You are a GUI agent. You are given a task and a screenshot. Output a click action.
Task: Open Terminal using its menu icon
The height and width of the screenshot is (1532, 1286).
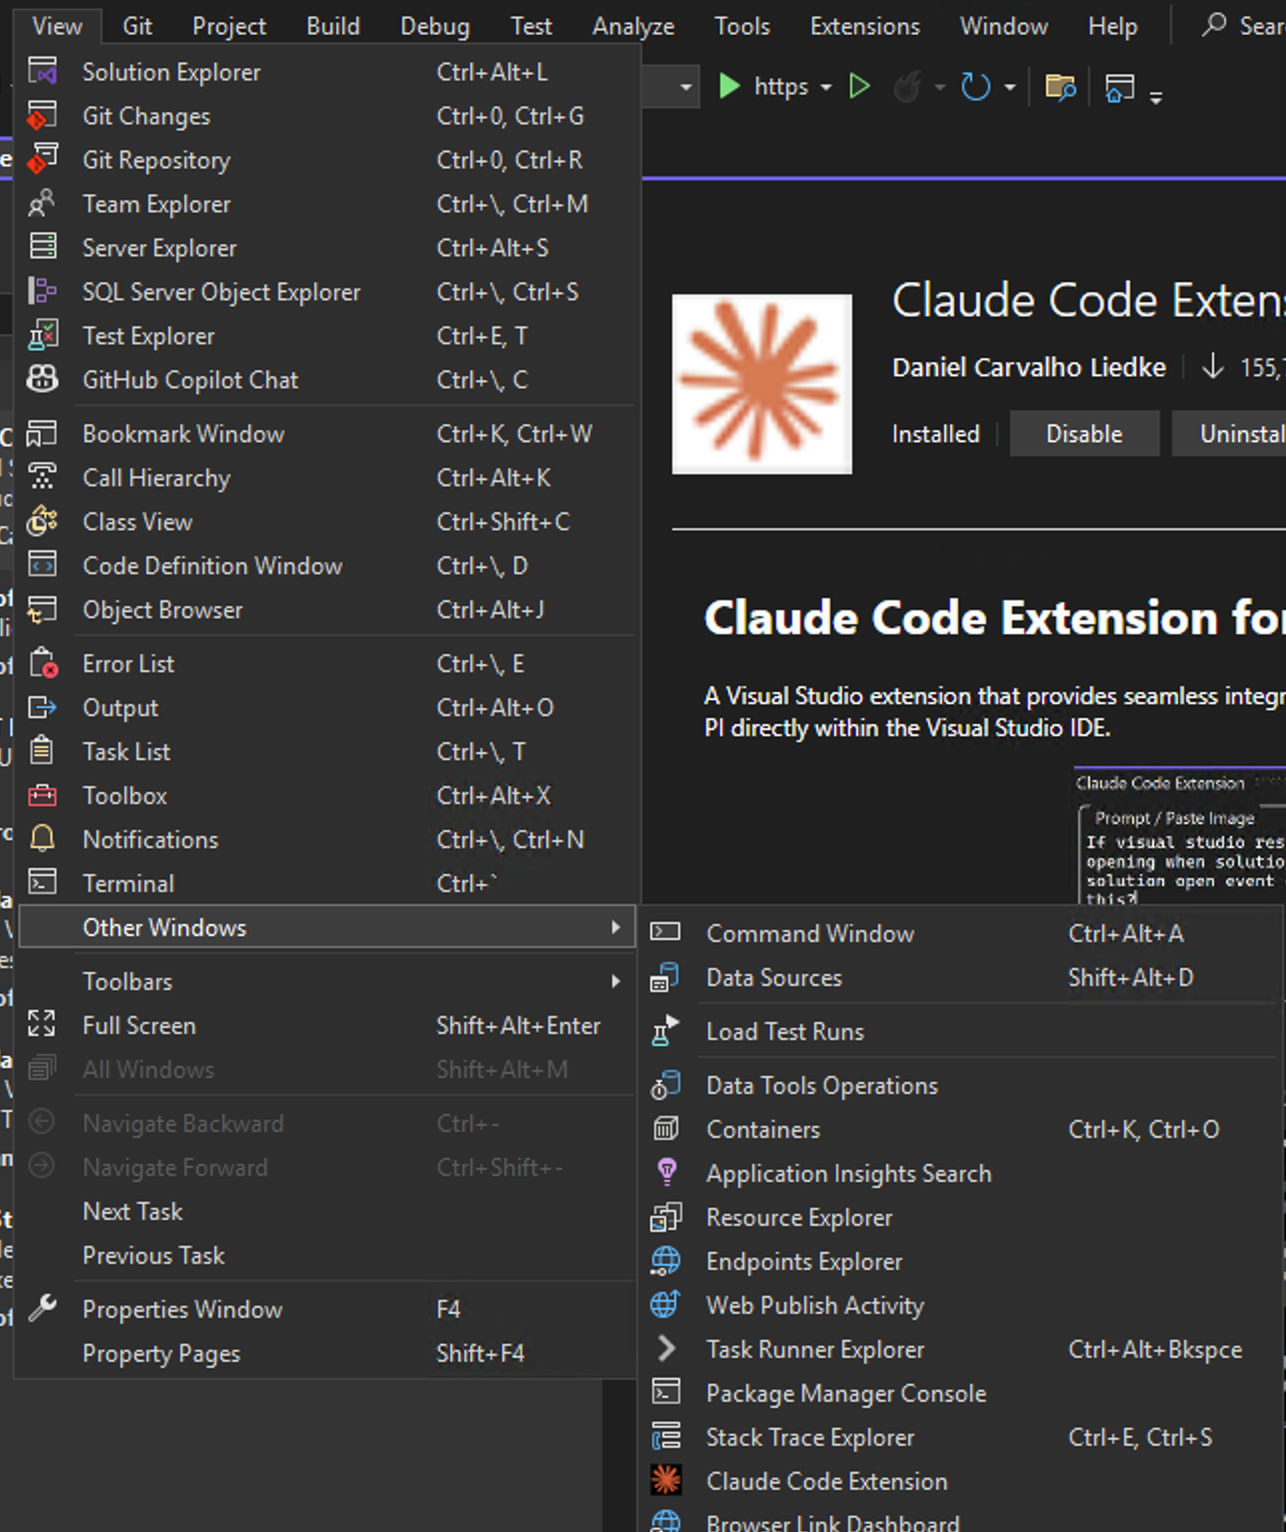pos(42,884)
